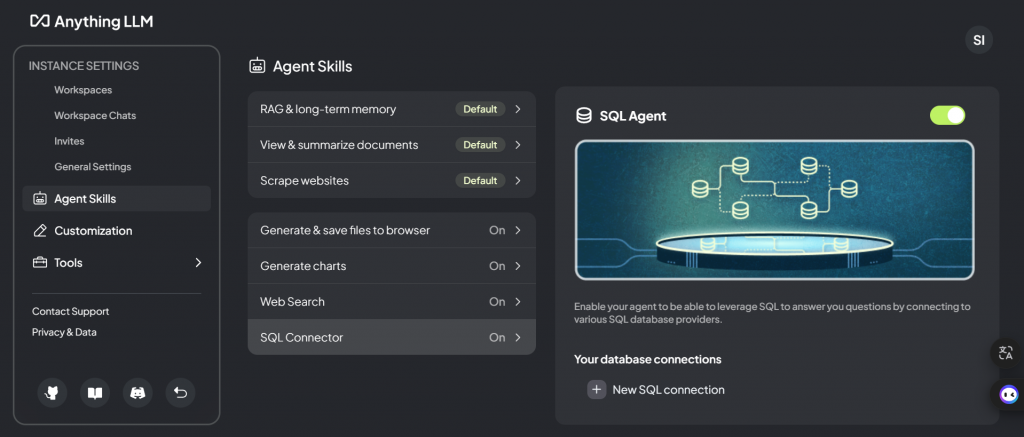Click the back arrow icon in sidebar footer

[180, 393]
